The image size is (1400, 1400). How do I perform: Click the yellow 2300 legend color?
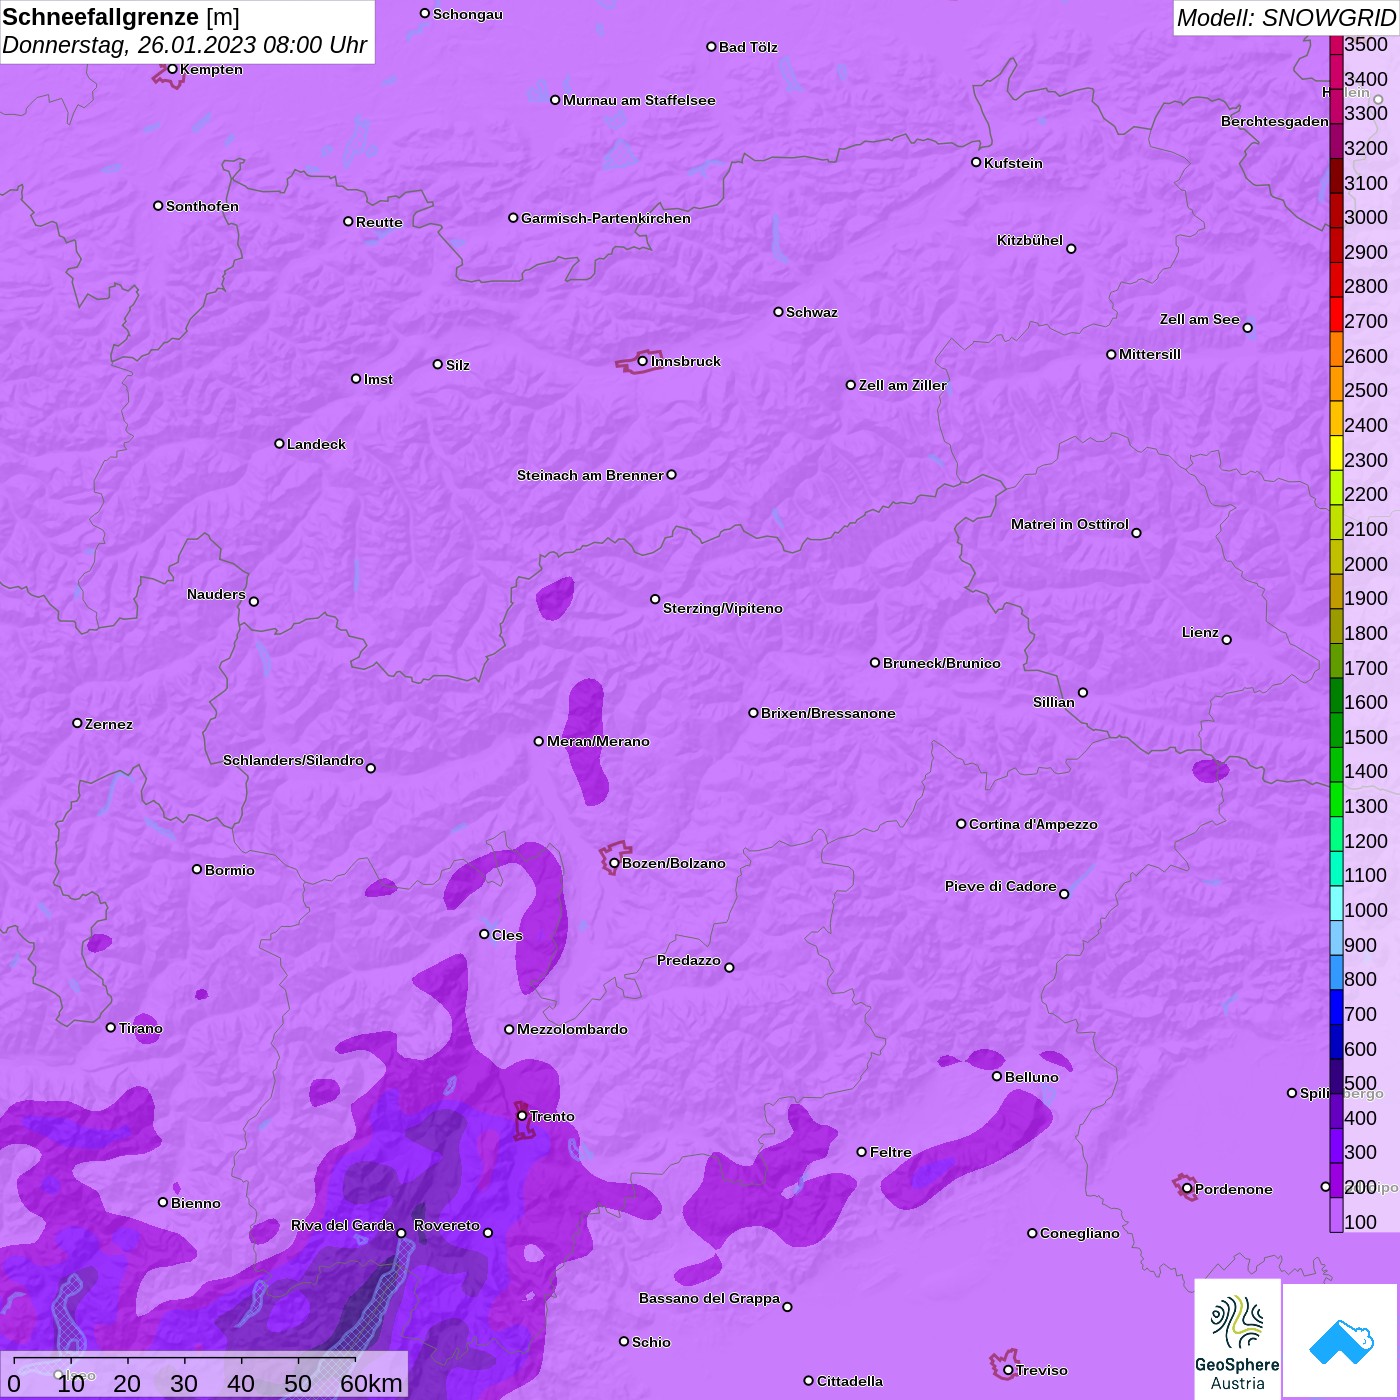(1336, 452)
